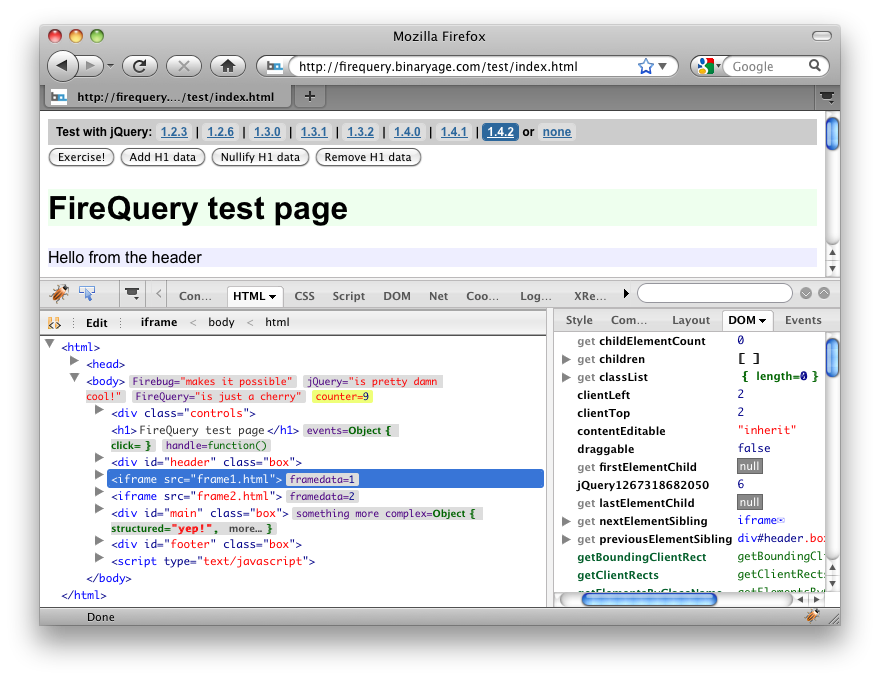Click the back navigation arrow button

click(x=63, y=66)
